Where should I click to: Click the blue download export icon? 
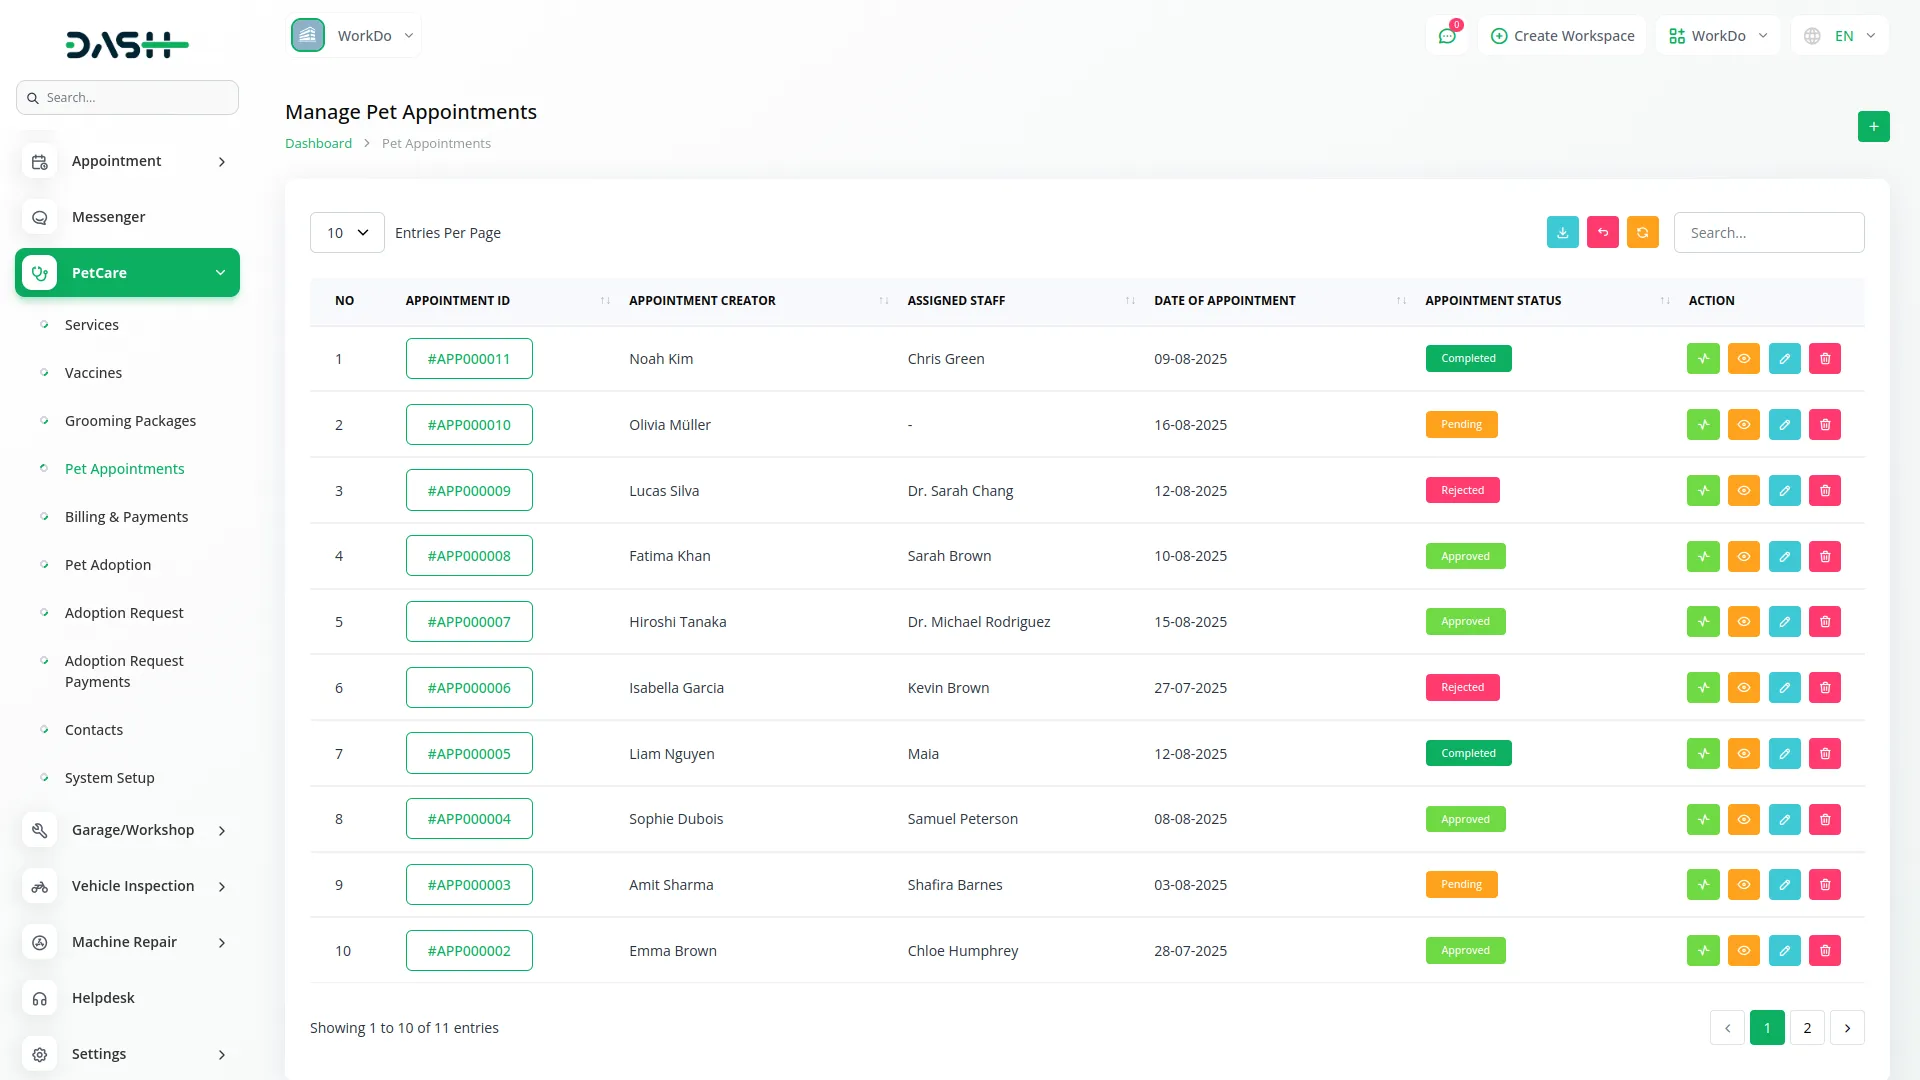tap(1562, 232)
